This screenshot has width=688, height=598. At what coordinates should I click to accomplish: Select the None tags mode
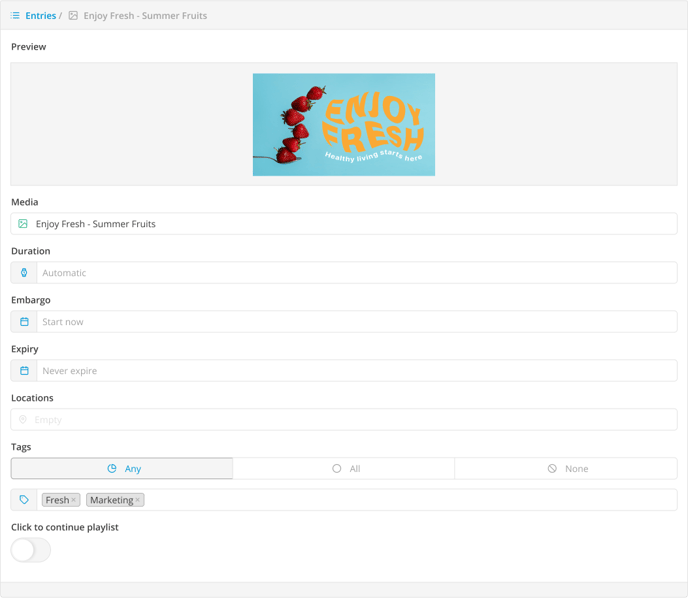566,469
